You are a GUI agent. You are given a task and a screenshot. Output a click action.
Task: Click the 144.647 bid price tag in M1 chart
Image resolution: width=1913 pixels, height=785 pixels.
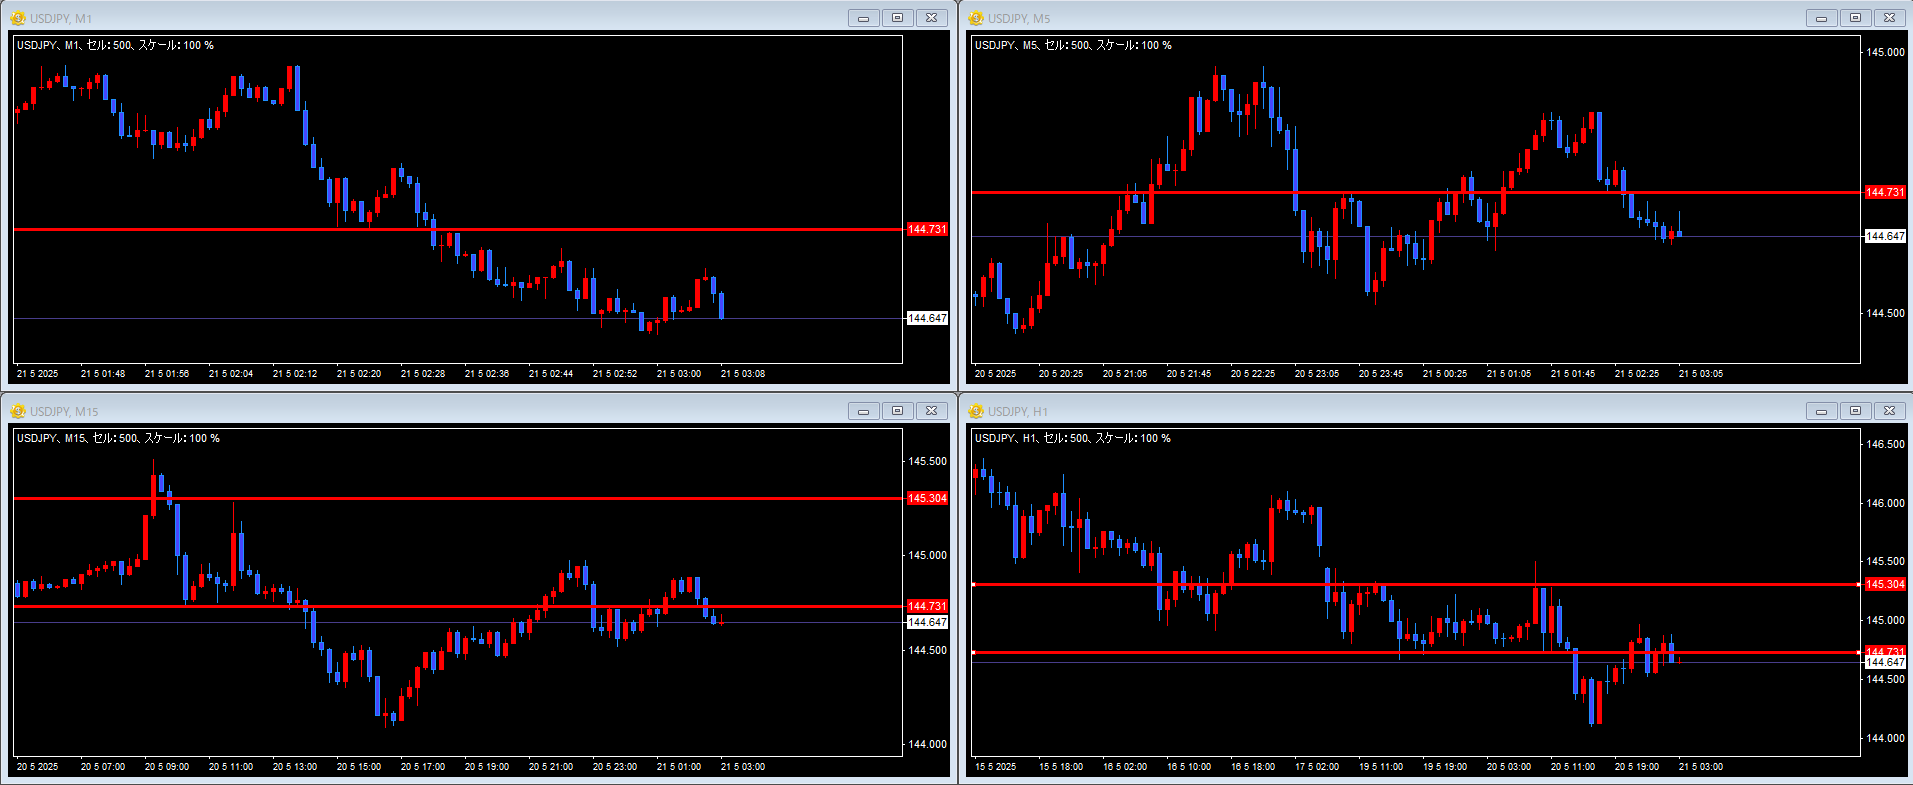927,318
